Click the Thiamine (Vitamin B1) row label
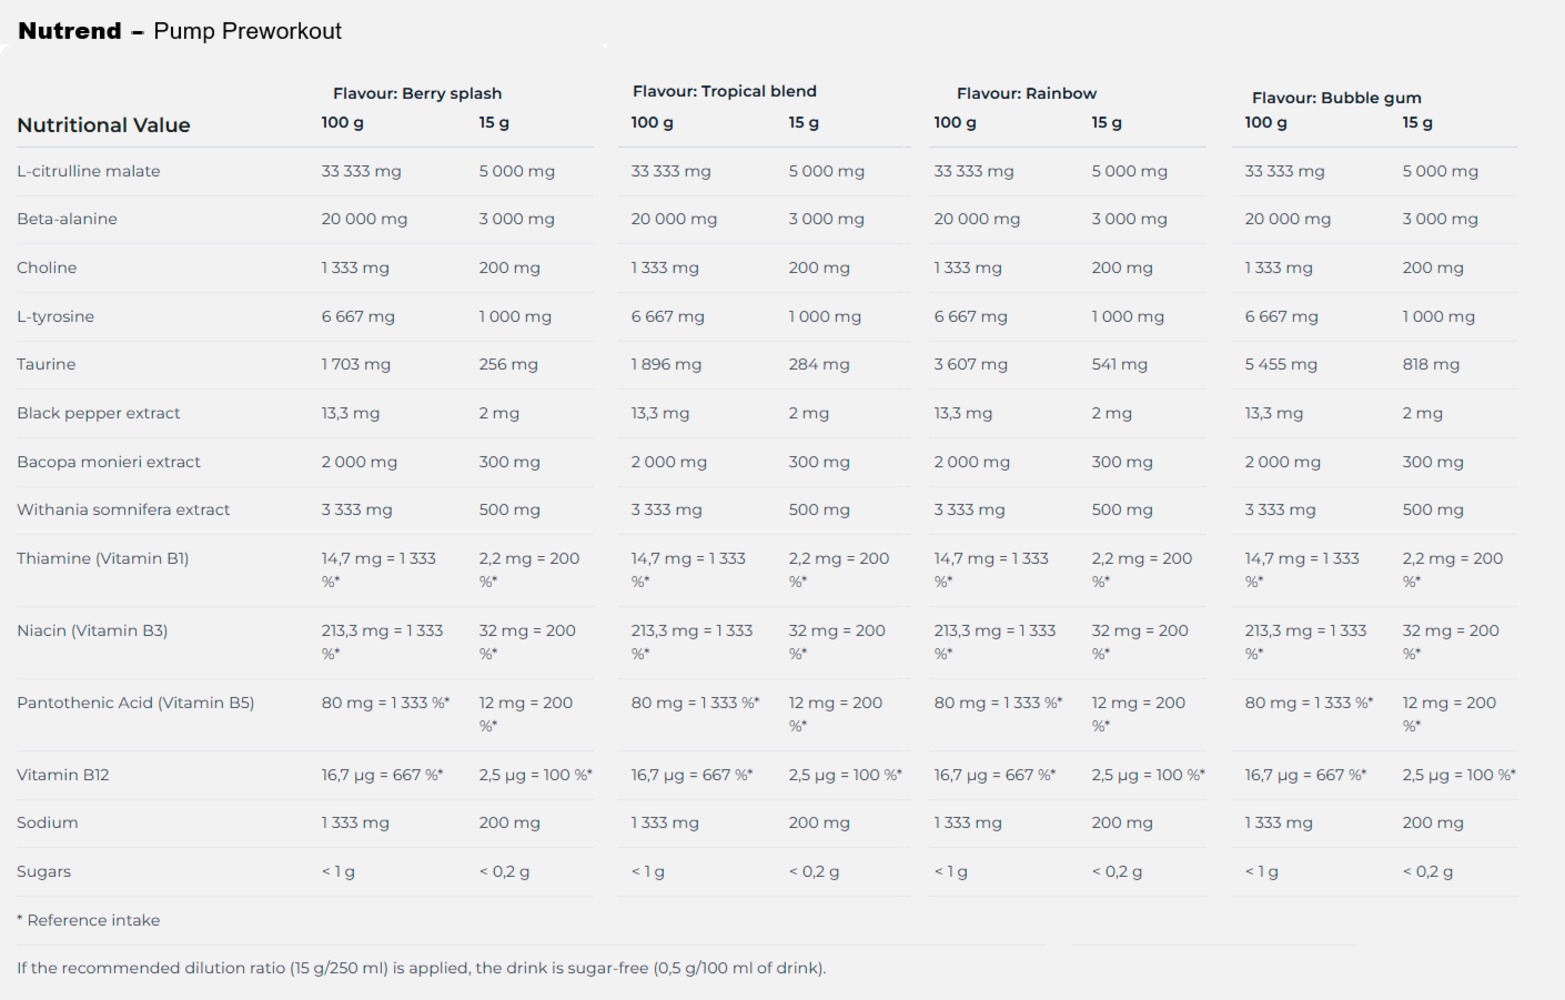Viewport: 1565px width, 1000px height. pyautogui.click(x=102, y=558)
